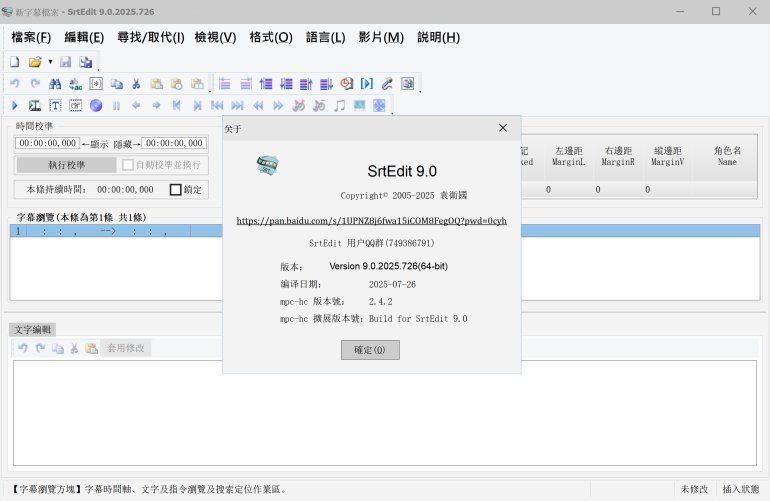Open the 尋找/取代(I) menu
The height and width of the screenshot is (501, 770).
[151, 37]
